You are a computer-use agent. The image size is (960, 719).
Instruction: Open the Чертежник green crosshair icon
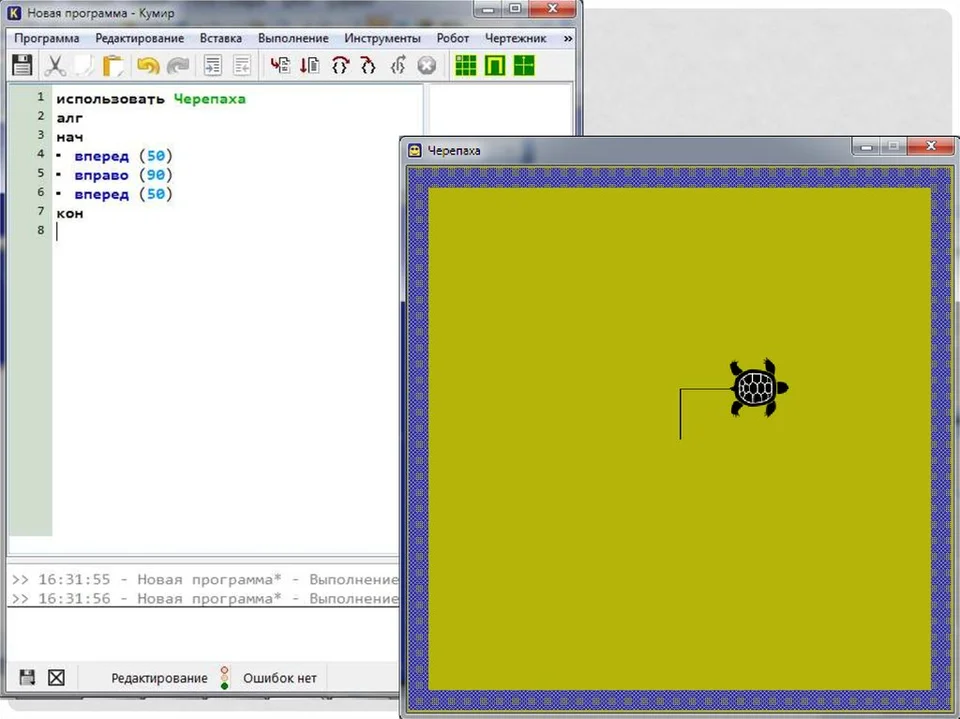pyautogui.click(x=524, y=65)
